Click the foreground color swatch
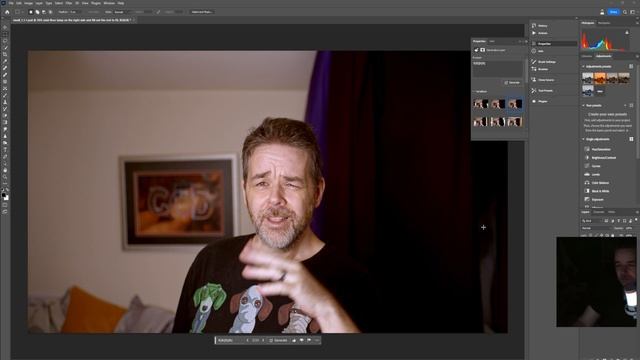640x360 pixels. [4, 196]
